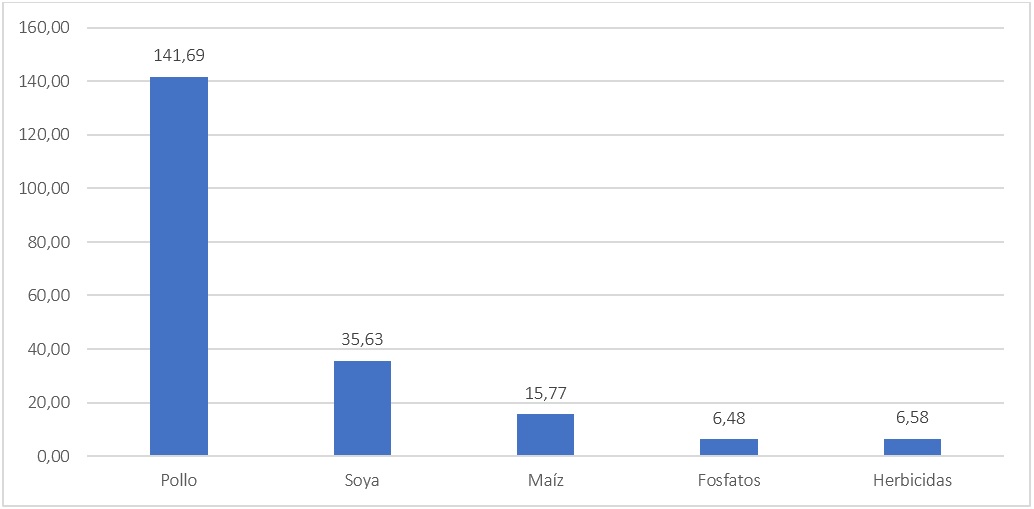Click the tall blue Pollo bar

[179, 266]
